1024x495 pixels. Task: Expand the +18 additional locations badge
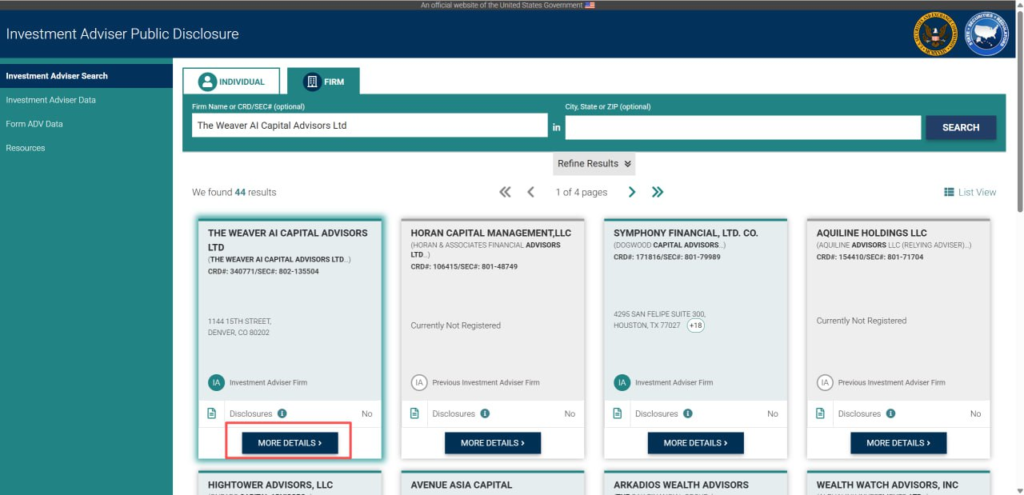point(696,326)
